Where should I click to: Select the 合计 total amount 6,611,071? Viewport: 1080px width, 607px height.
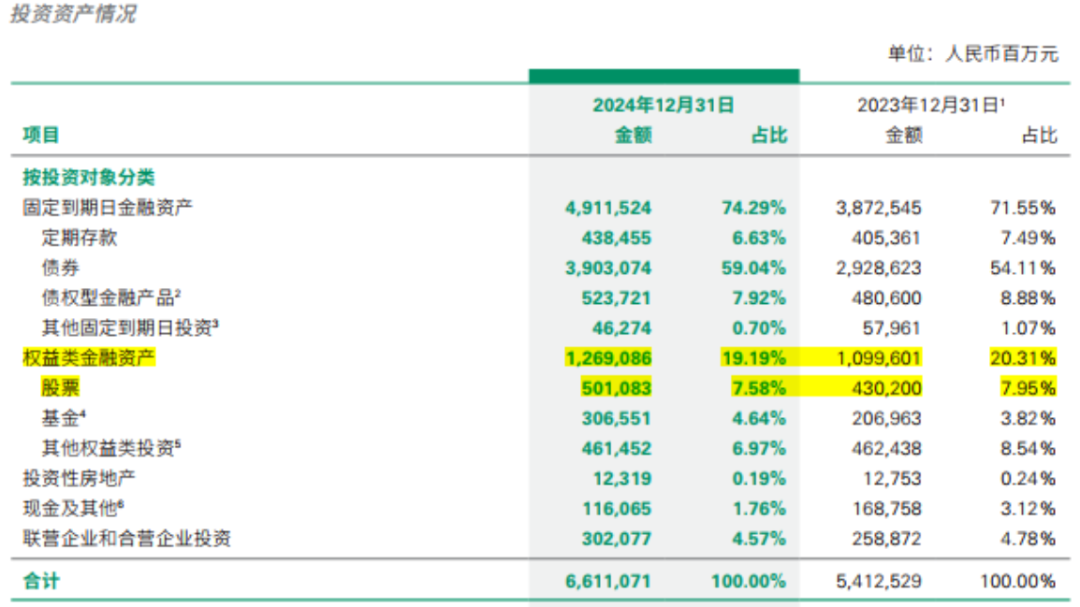pyautogui.click(x=608, y=581)
